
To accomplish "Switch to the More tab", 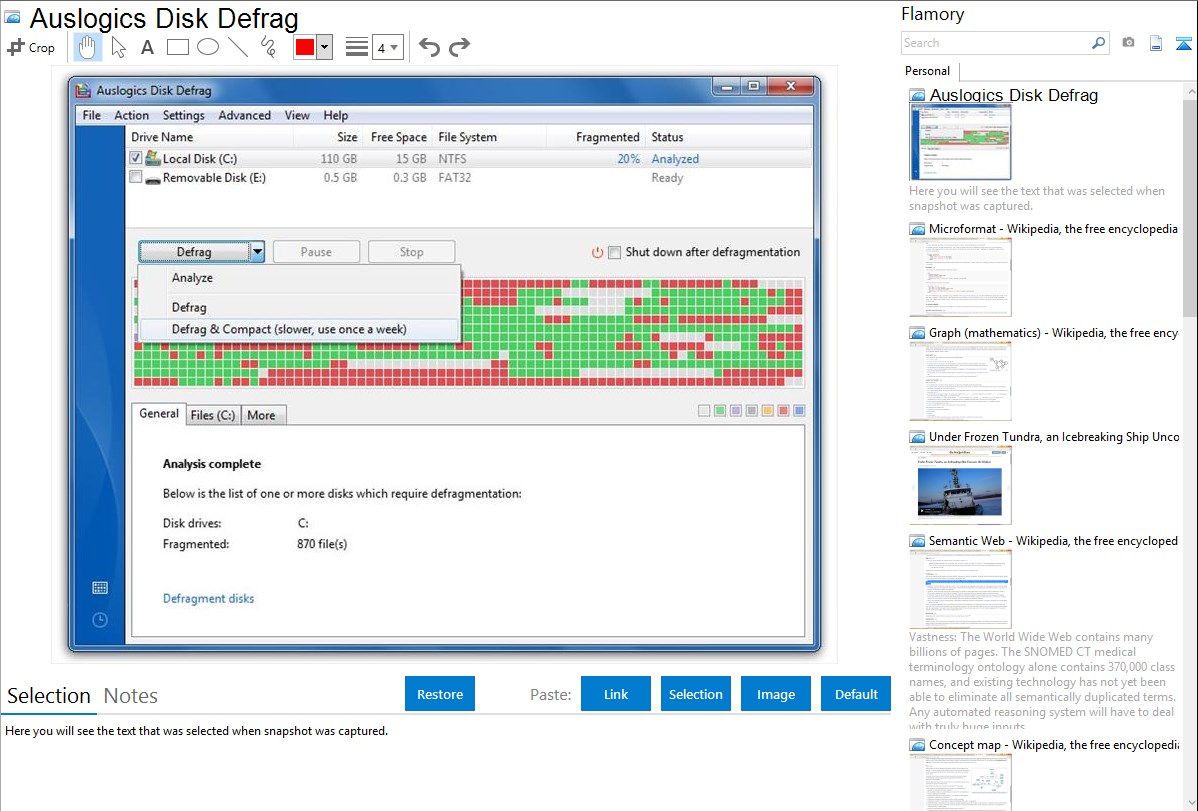I will [x=263, y=415].
